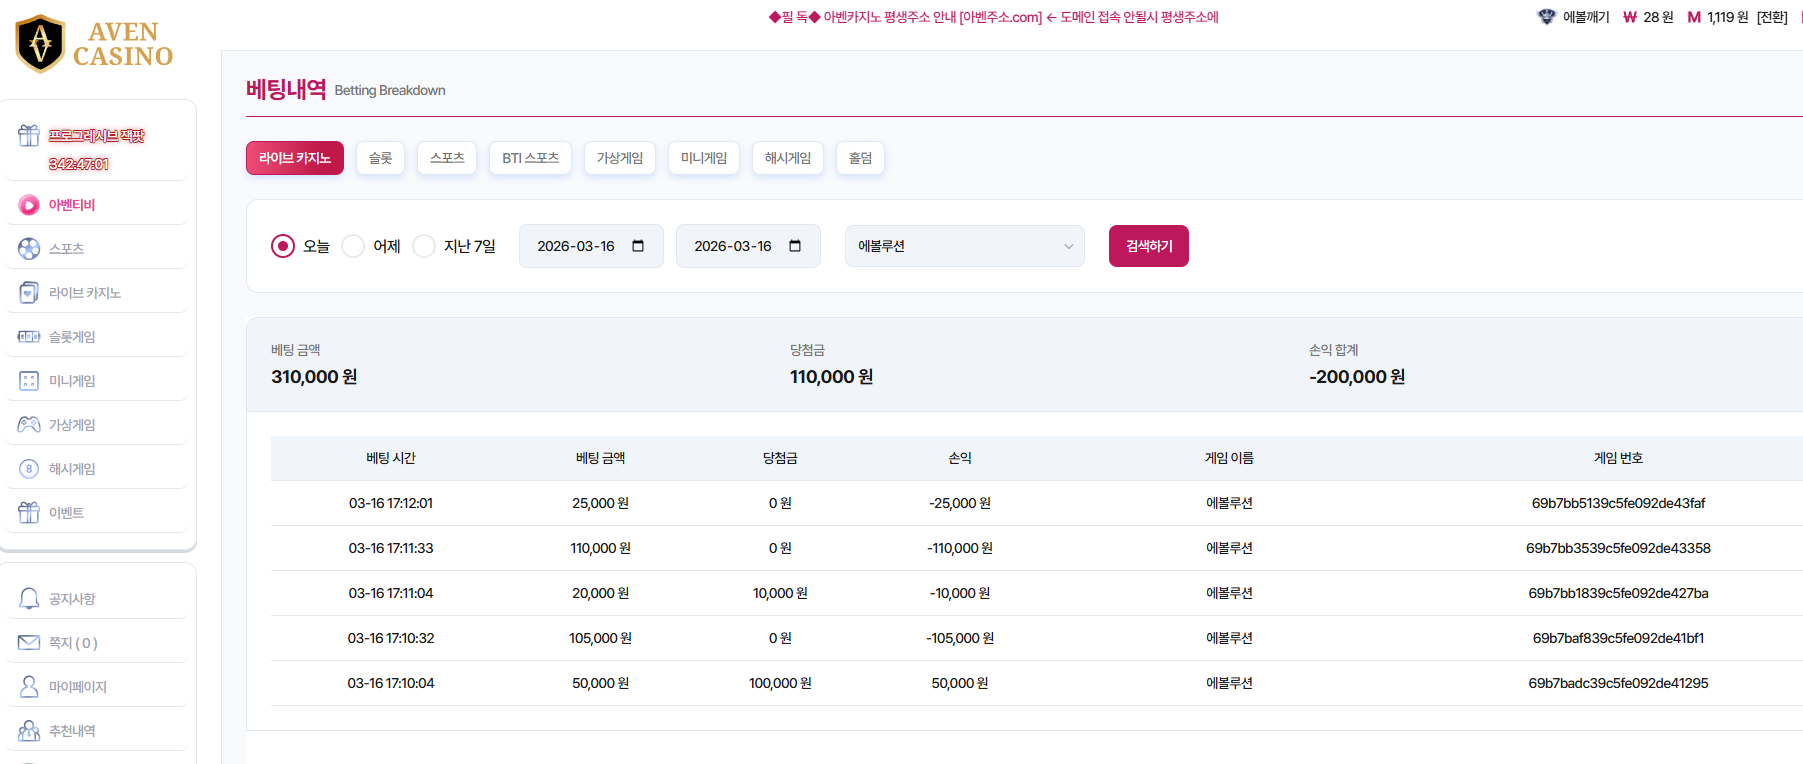
Task: Select the 오늘 radio button
Action: pyautogui.click(x=283, y=246)
